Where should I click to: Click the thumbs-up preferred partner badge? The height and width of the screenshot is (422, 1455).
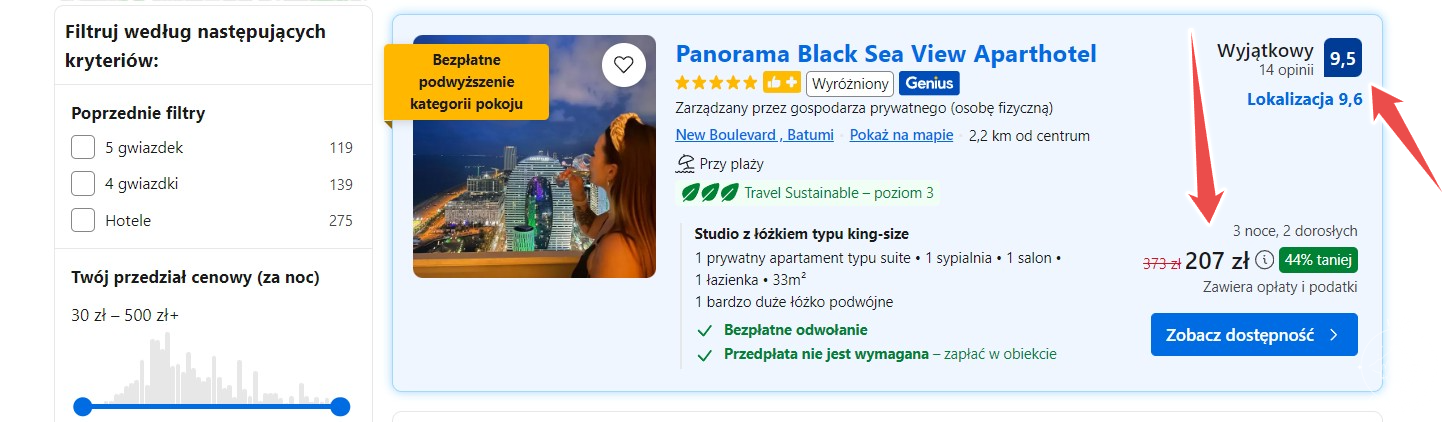(x=781, y=82)
